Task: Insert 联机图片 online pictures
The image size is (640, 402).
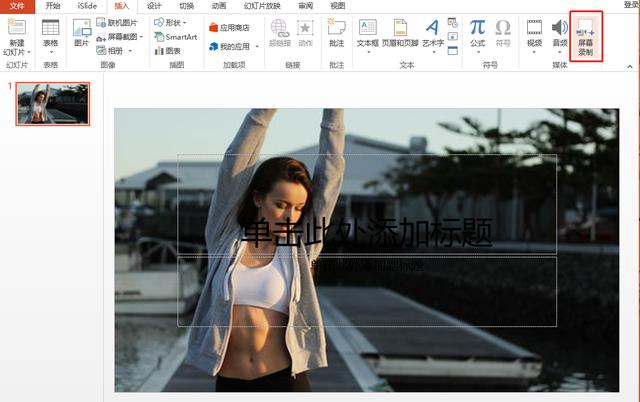Action: coord(118,22)
